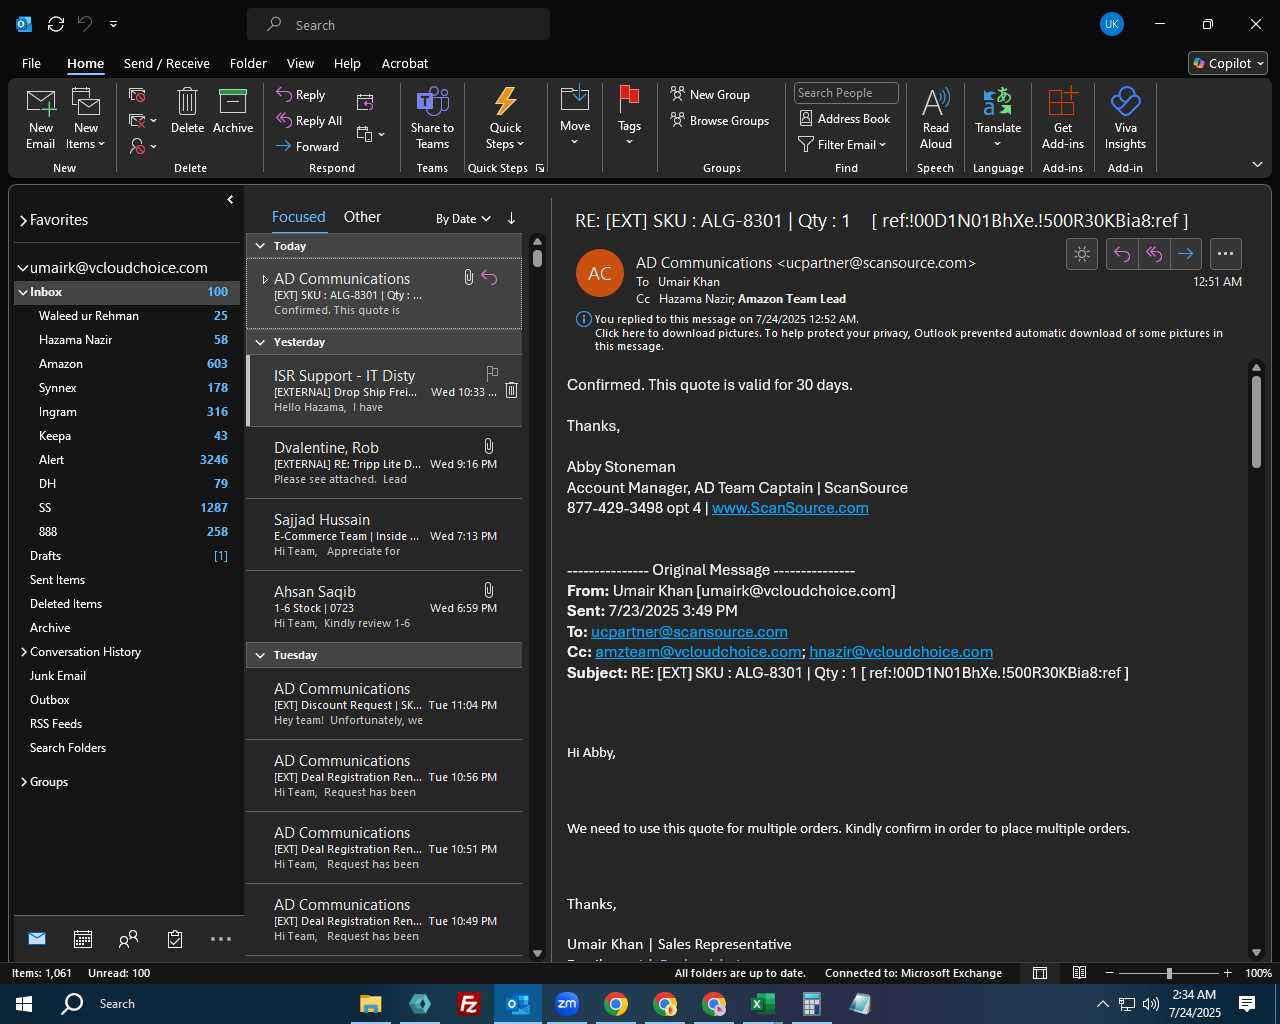Image resolution: width=1280 pixels, height=1024 pixels.
Task: Click Browse Groups button
Action: (x=720, y=120)
